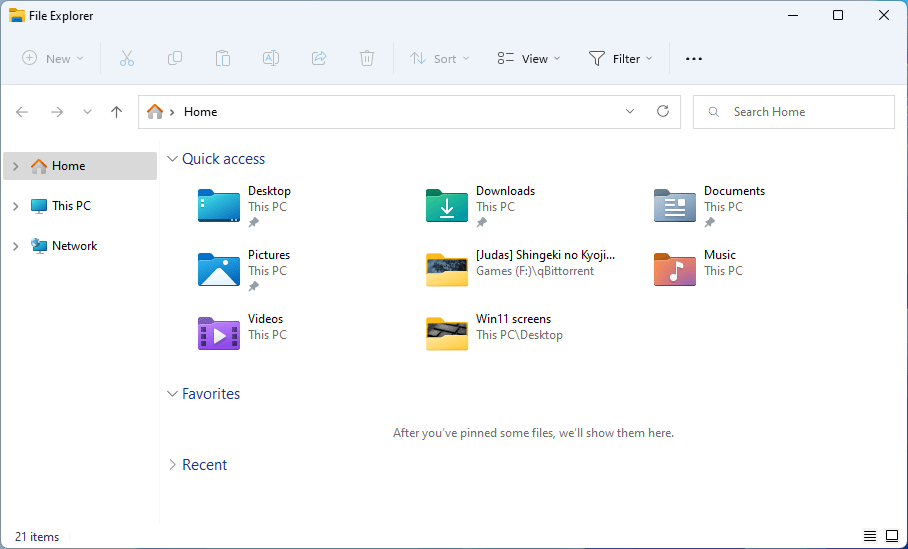This screenshot has height=549, width=908.
Task: Open the View menu
Action: pyautogui.click(x=529, y=58)
